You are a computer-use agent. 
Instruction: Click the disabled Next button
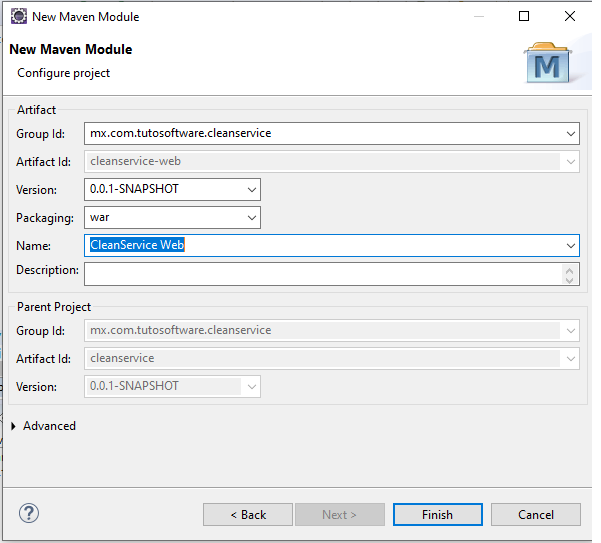(339, 514)
